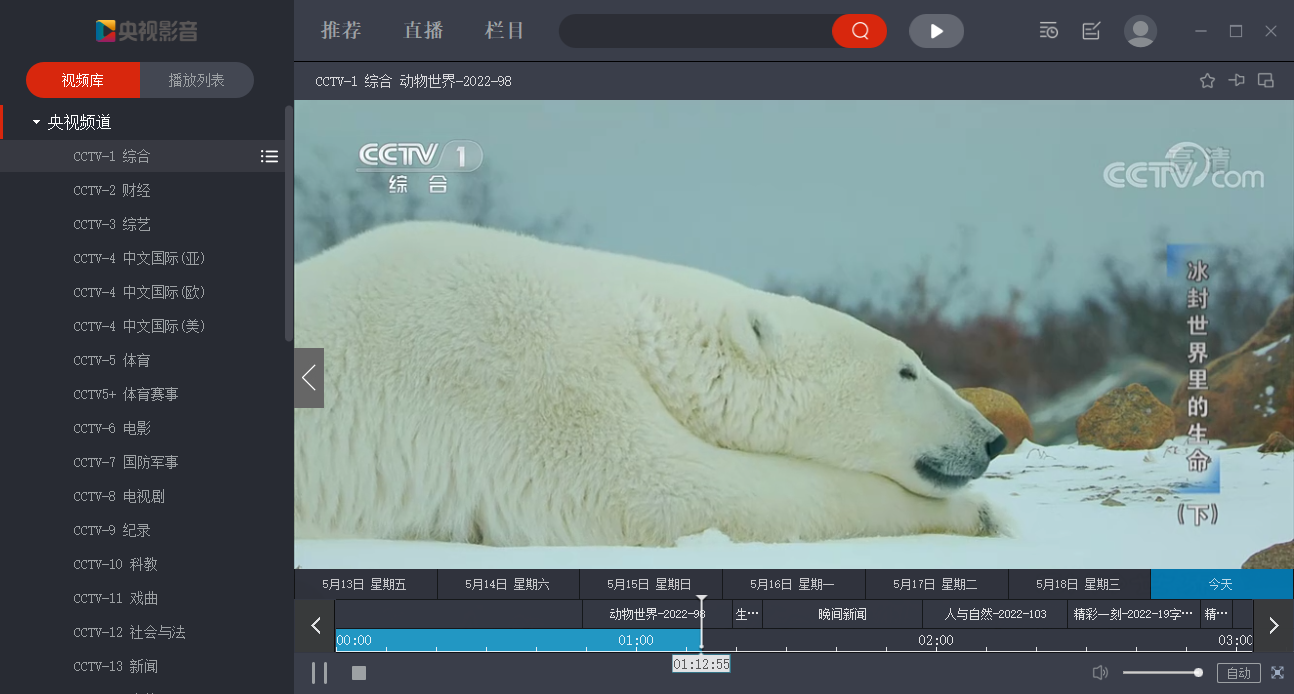Viewport: 1294px width, 694px height.
Task: Click the video display area
Action: (794, 334)
